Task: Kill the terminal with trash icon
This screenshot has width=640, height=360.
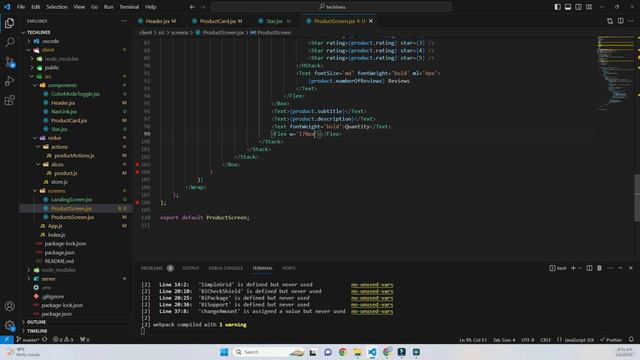Action: pos(599,268)
